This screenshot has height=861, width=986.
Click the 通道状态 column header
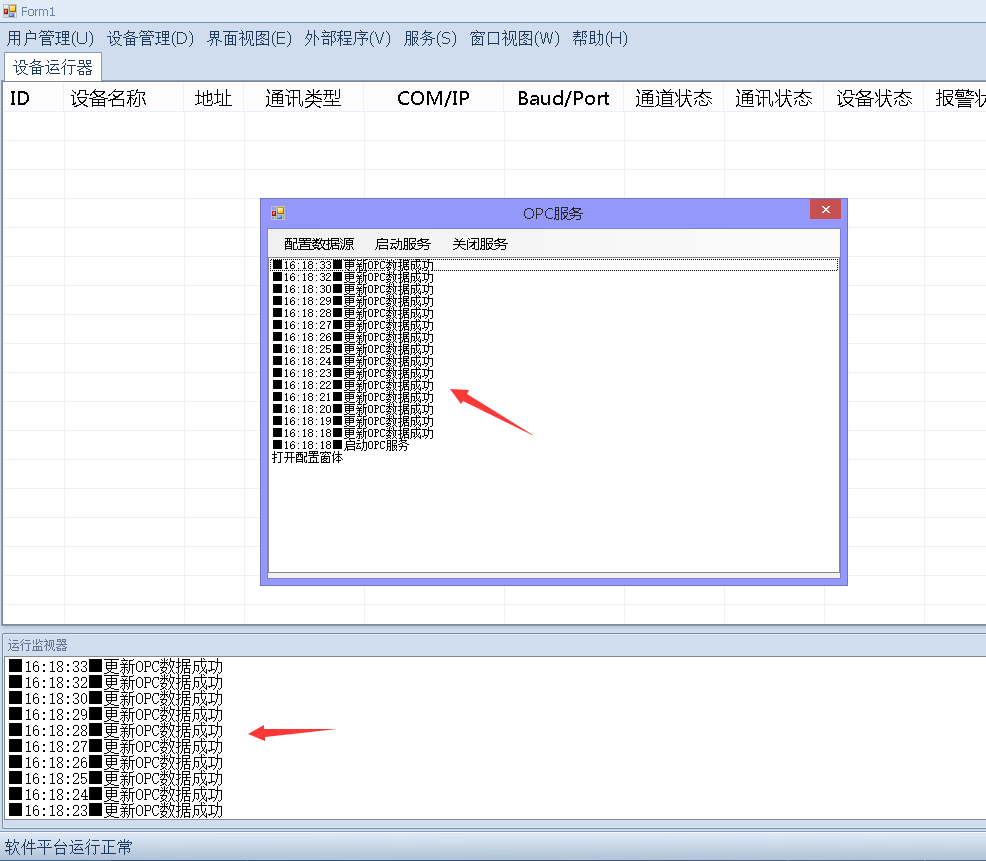point(674,98)
